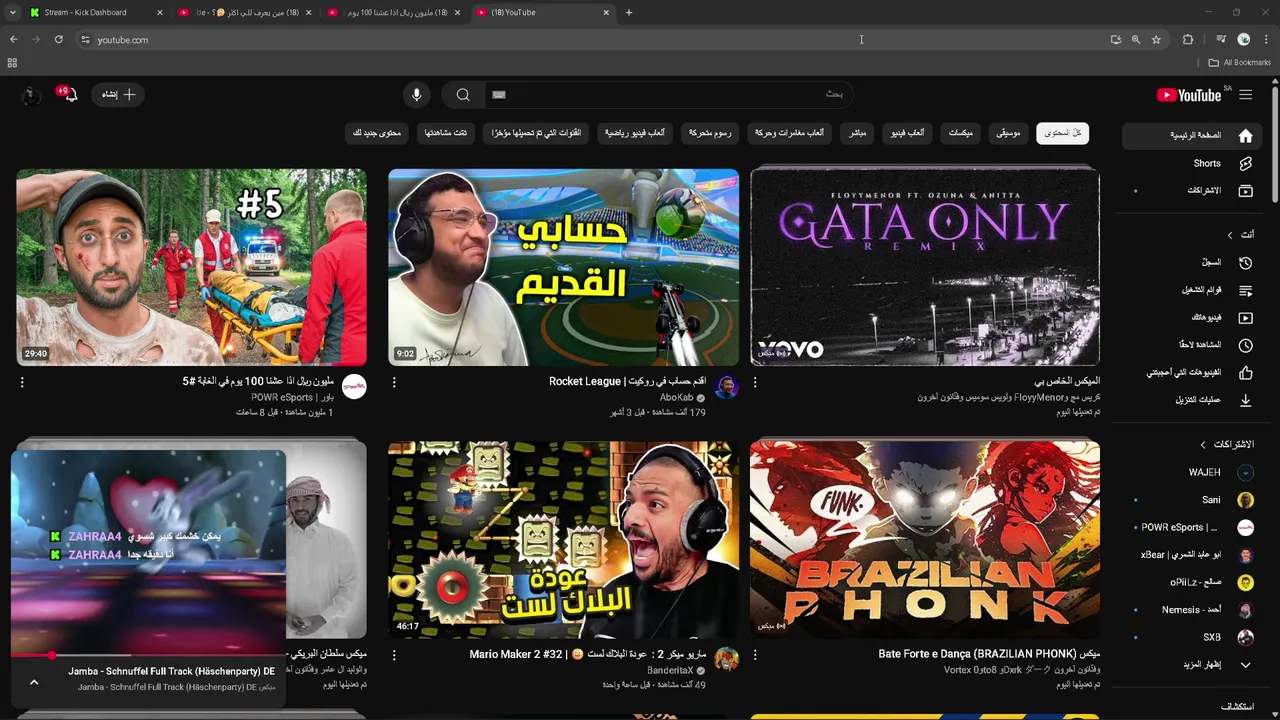Open options for the POWR eSports forest video
The image size is (1280, 720).
[22, 382]
